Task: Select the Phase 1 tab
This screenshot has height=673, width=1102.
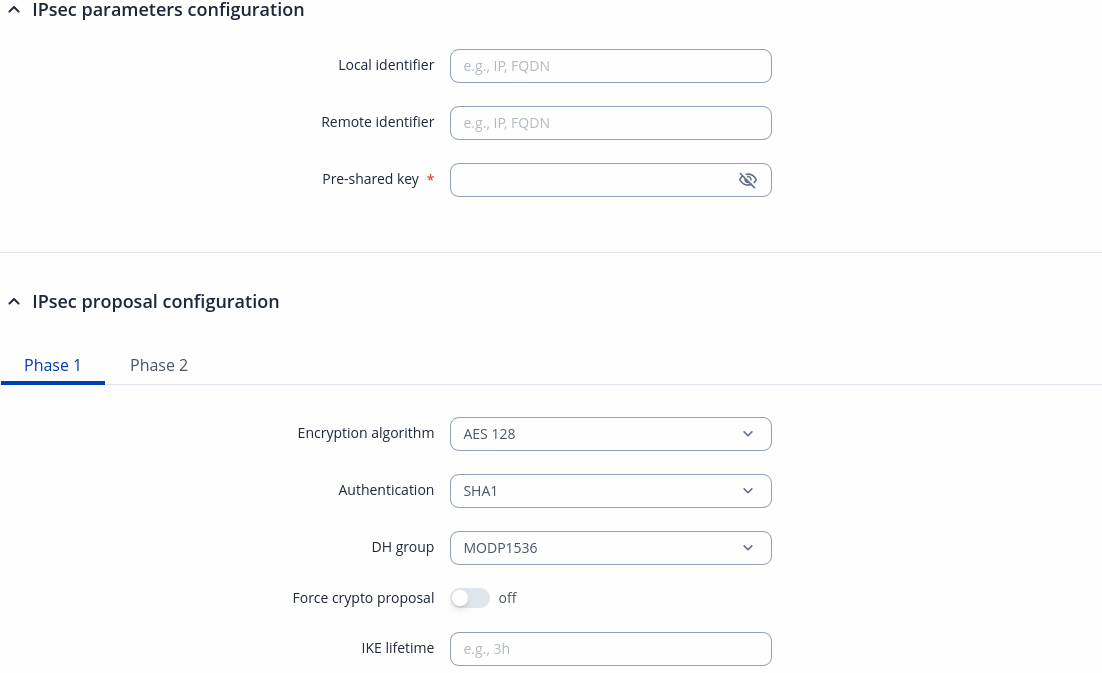Action: click(53, 365)
